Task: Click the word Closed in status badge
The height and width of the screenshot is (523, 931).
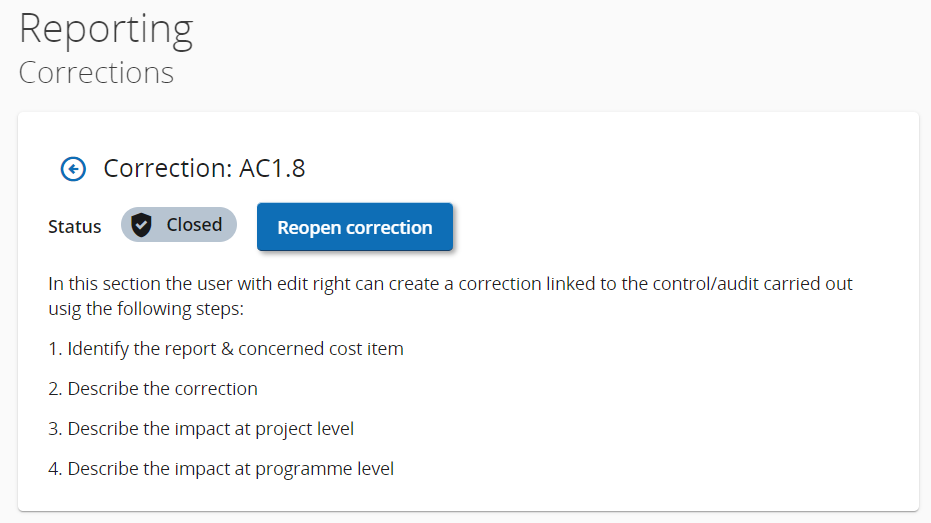Action: (194, 225)
